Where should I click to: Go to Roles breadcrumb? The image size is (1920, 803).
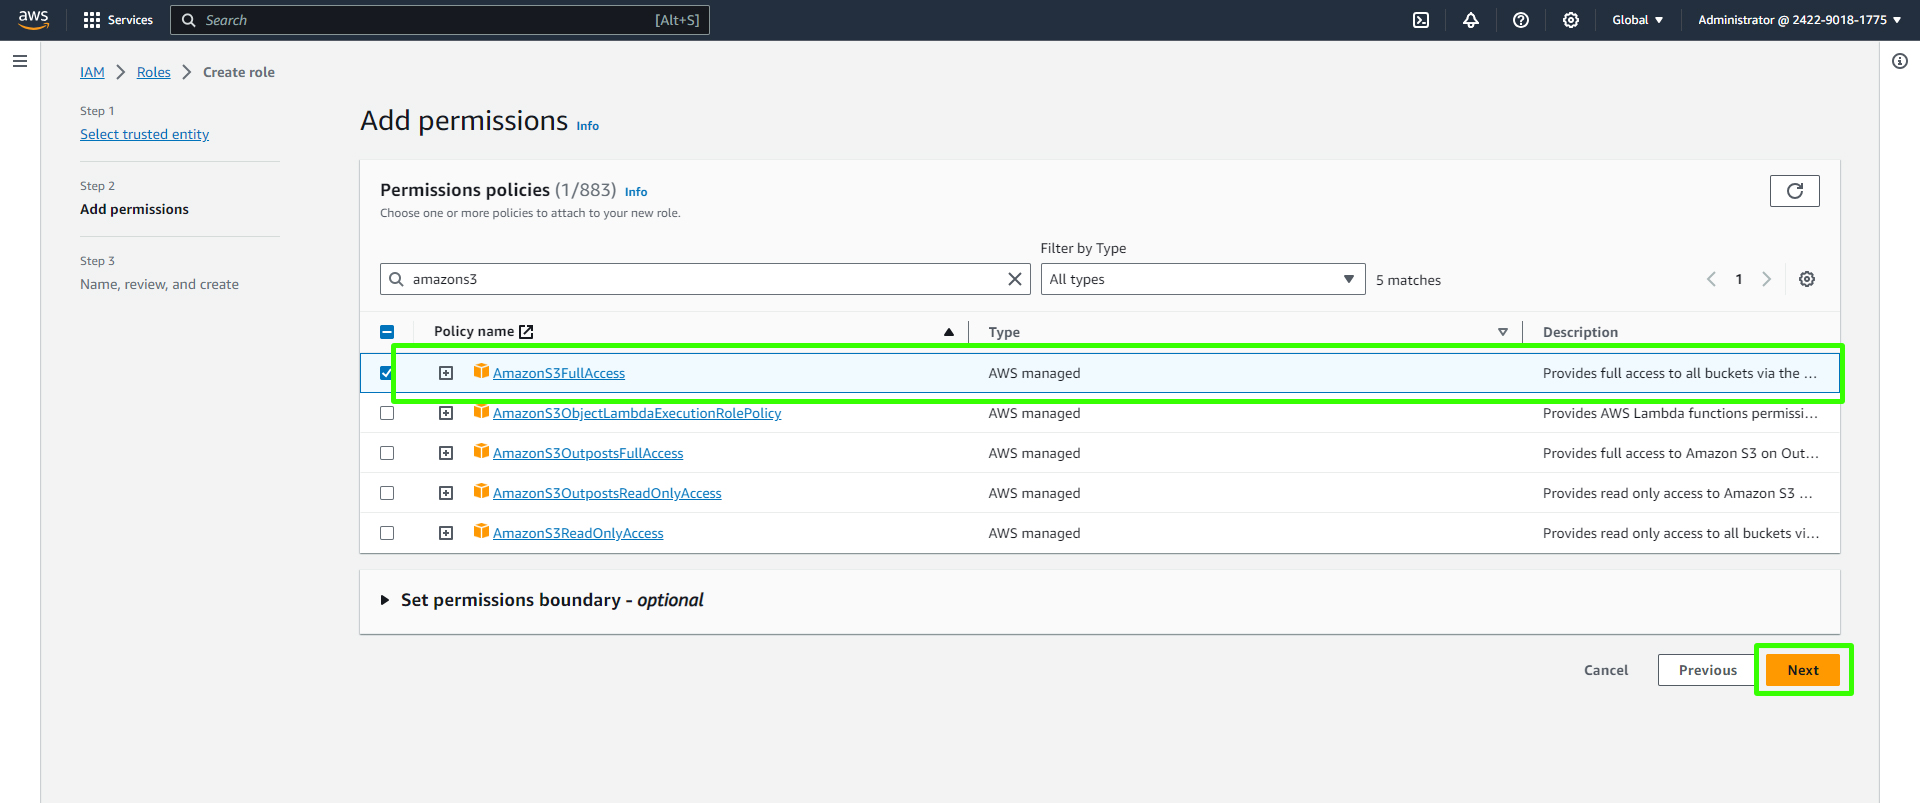tap(154, 72)
